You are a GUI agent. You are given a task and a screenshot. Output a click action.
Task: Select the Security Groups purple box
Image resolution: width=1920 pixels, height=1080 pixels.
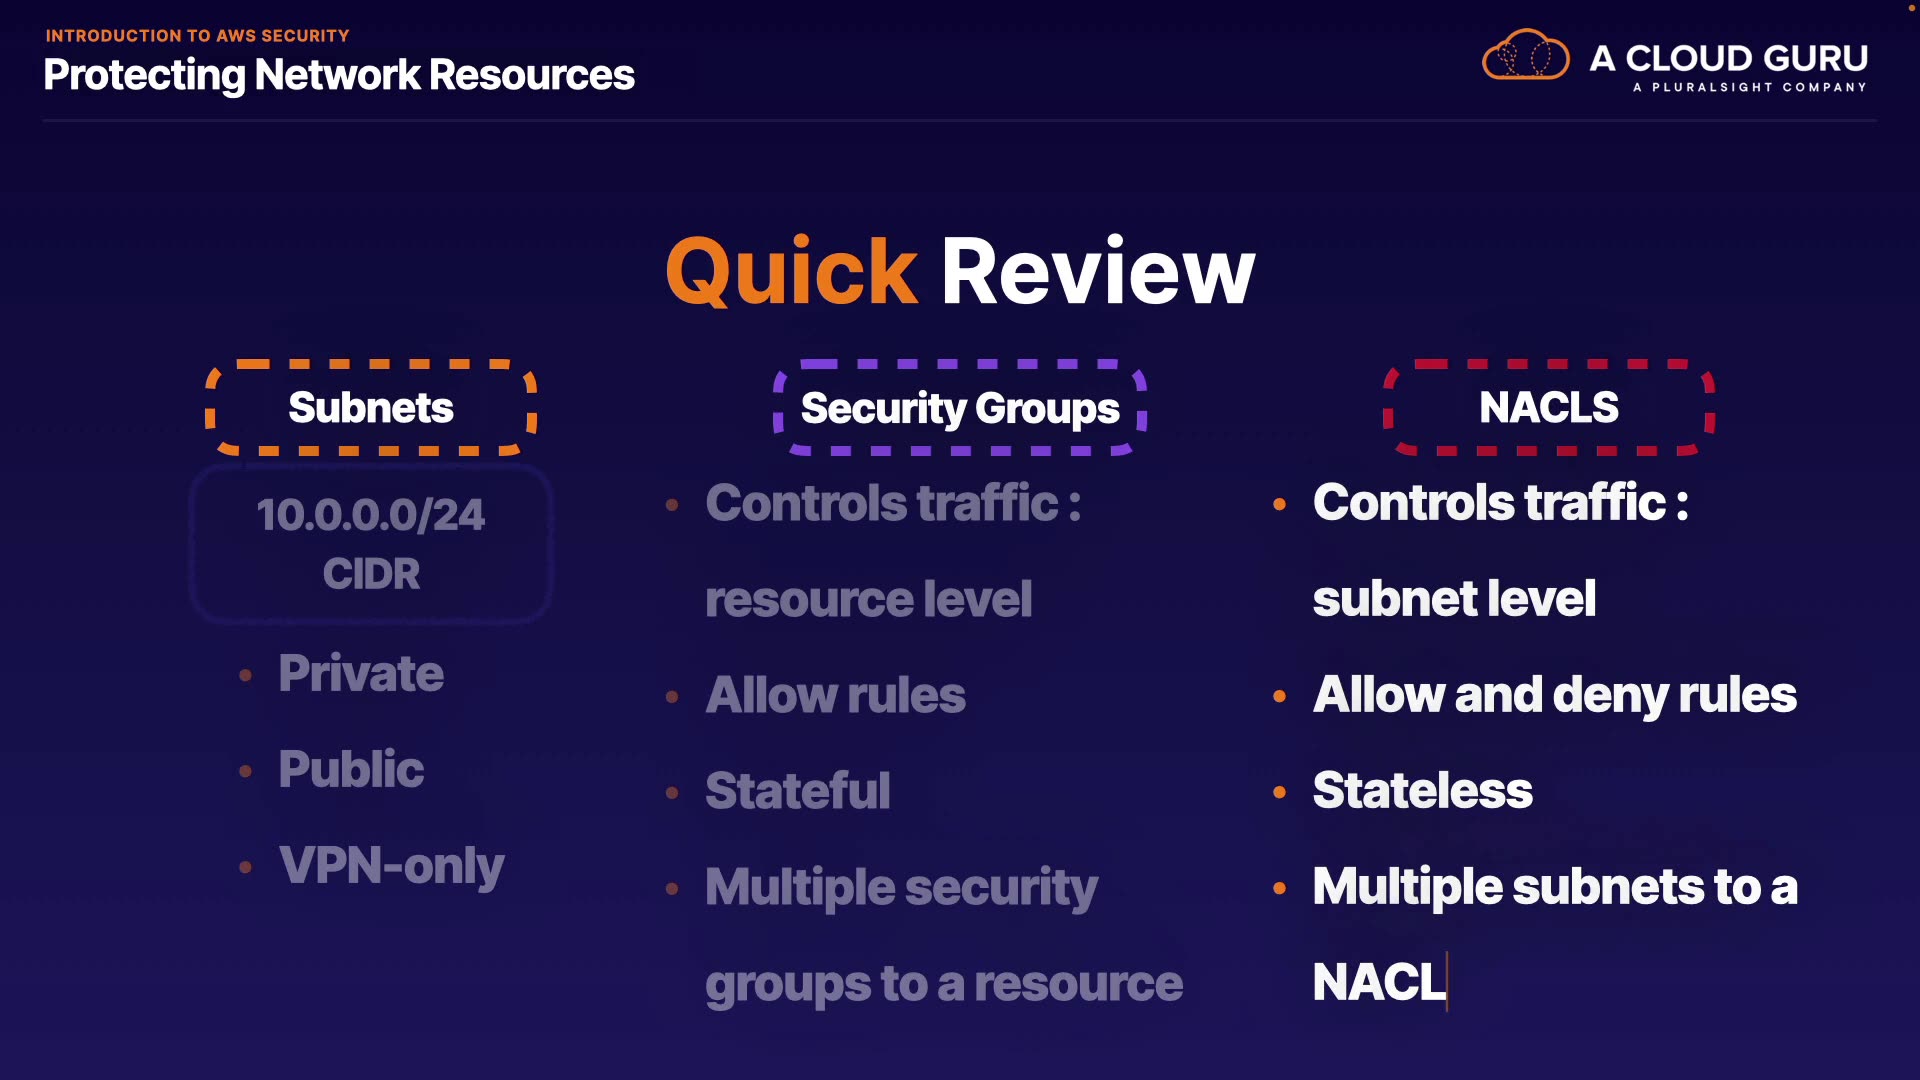(x=960, y=408)
